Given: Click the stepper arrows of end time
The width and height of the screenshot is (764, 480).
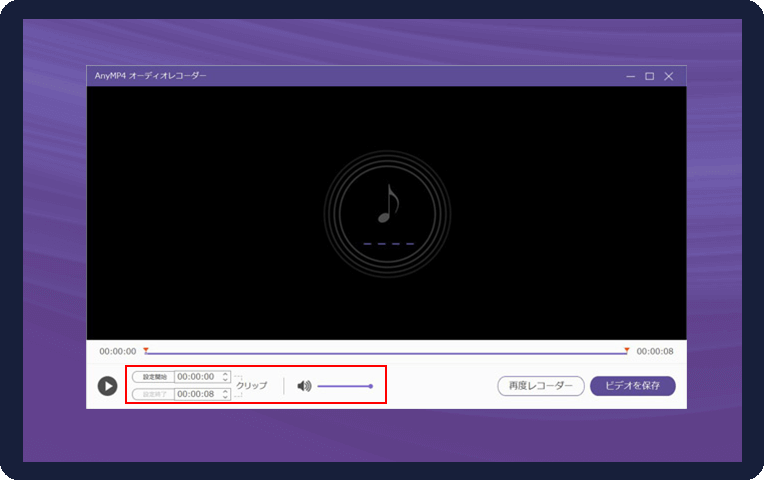Looking at the screenshot, I should tap(225, 394).
